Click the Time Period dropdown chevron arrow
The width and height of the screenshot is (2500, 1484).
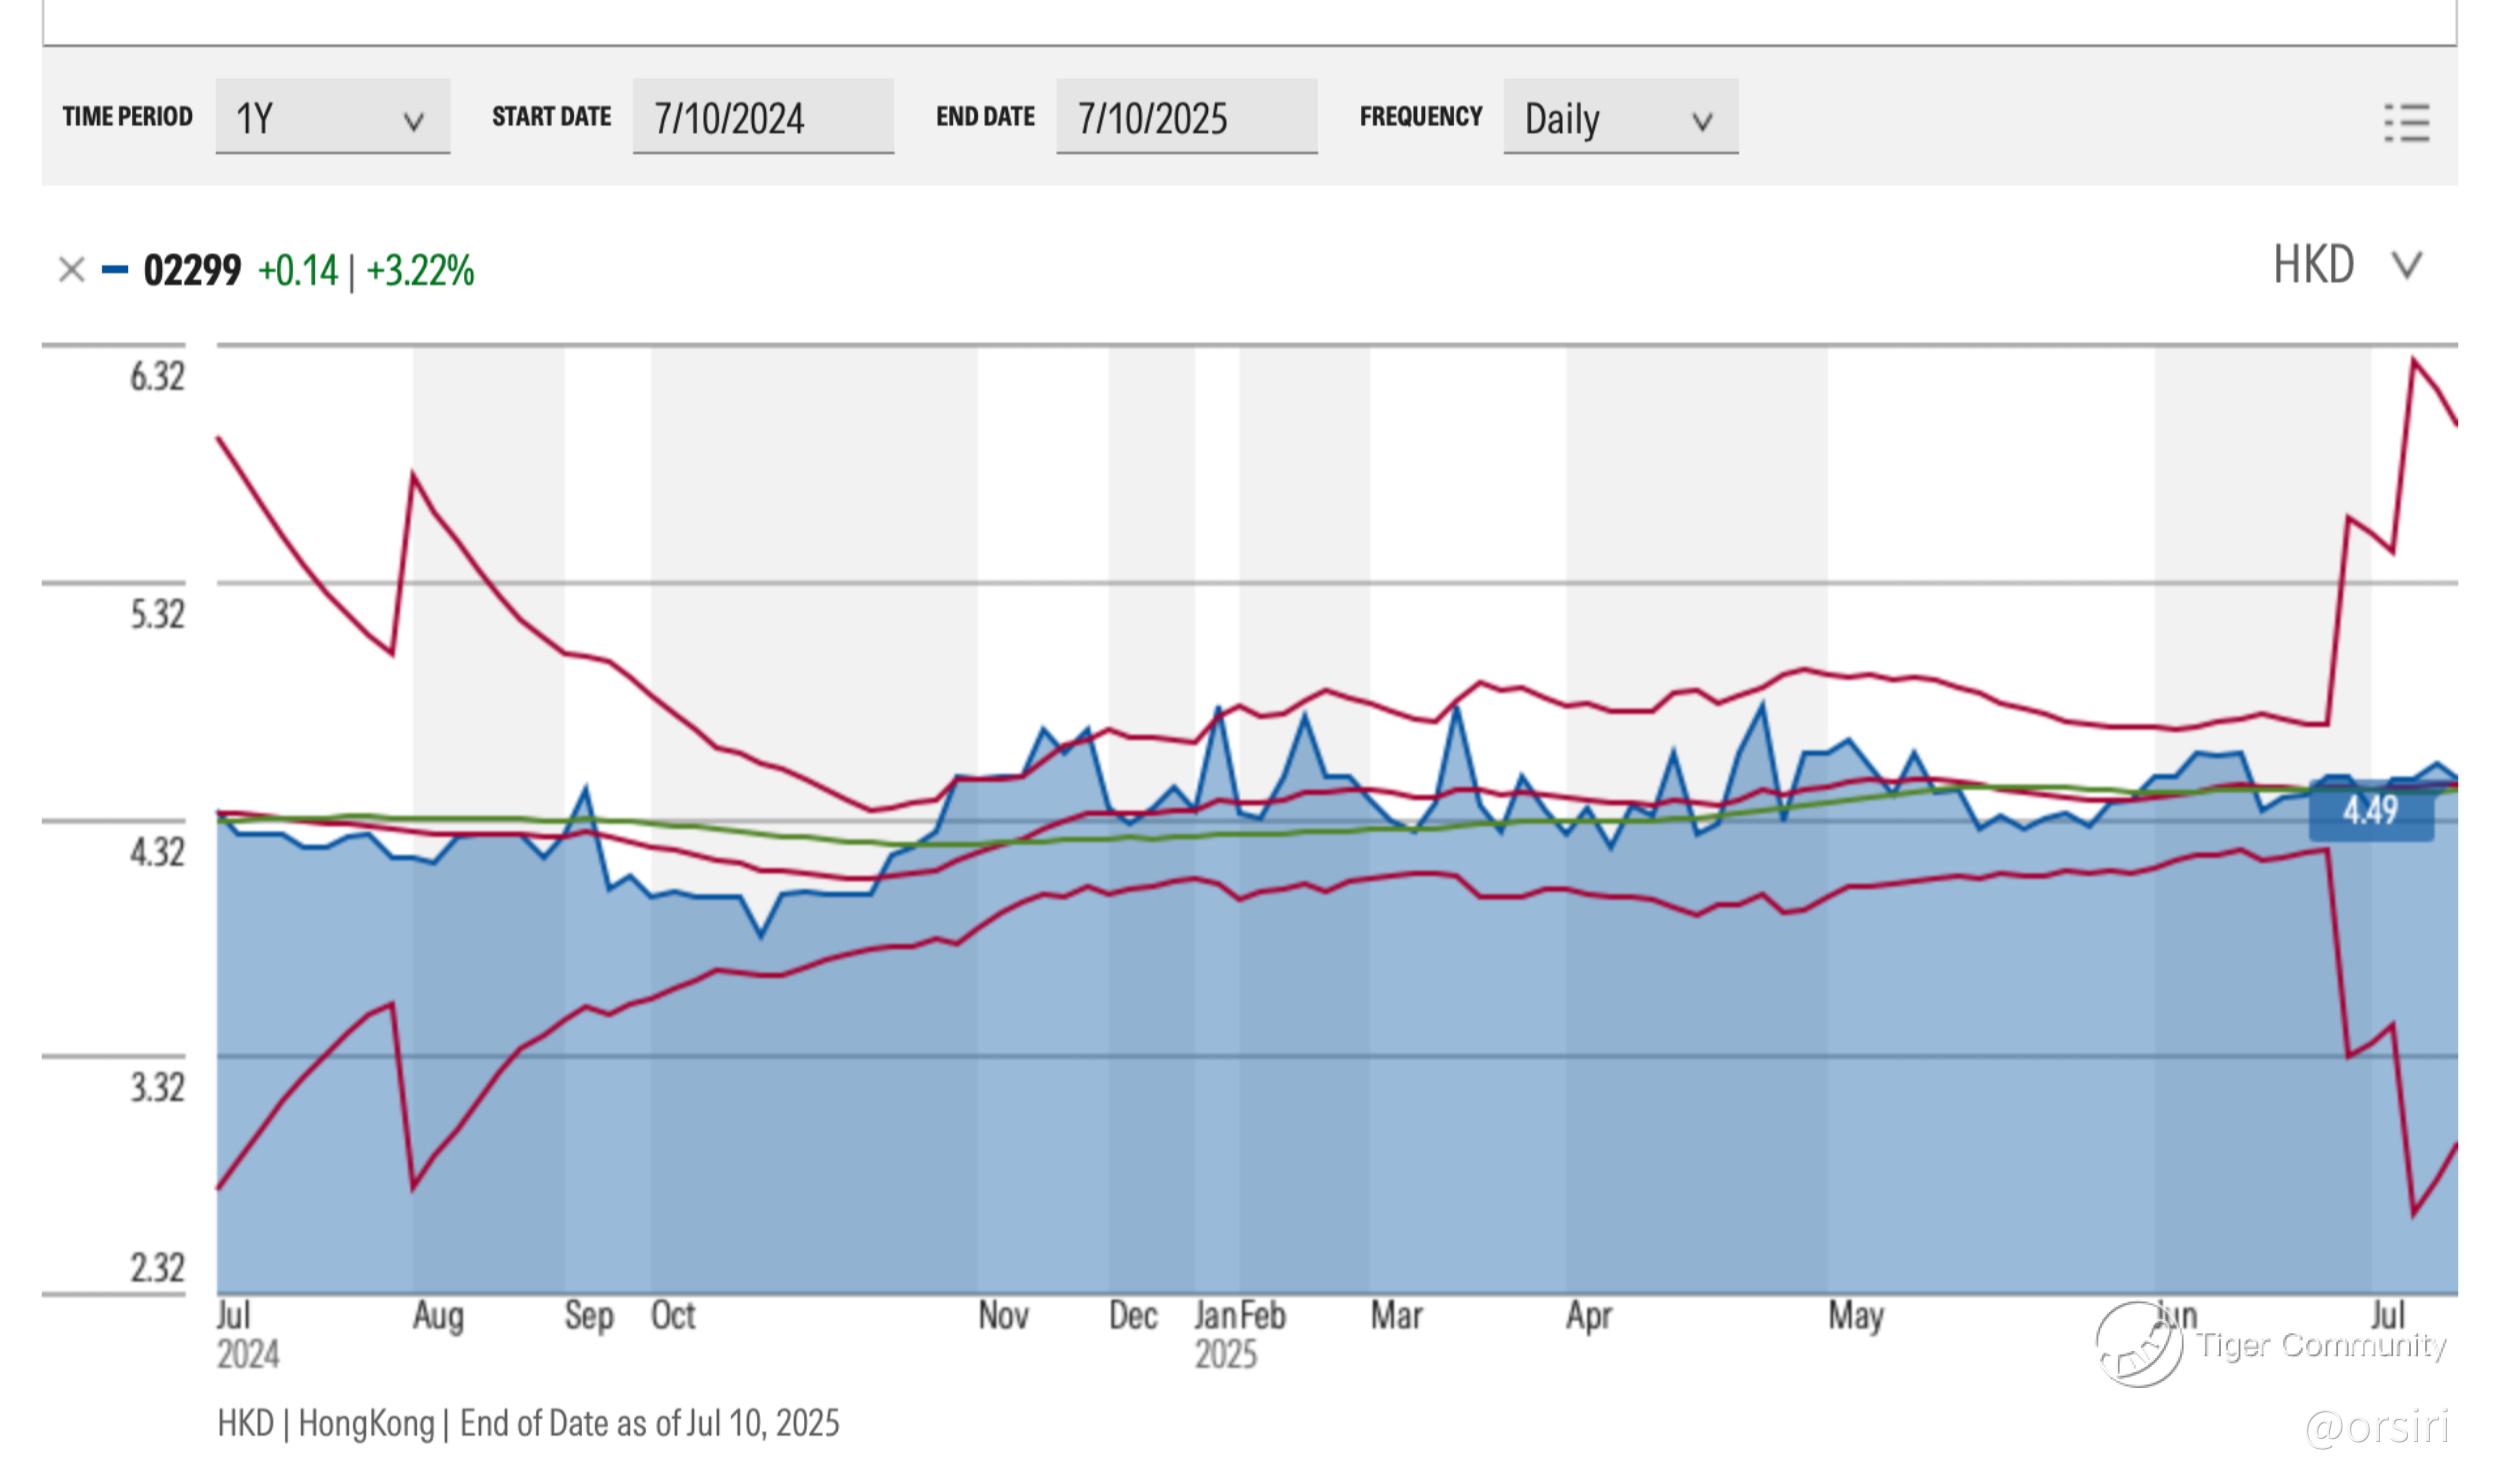pyautogui.click(x=413, y=122)
